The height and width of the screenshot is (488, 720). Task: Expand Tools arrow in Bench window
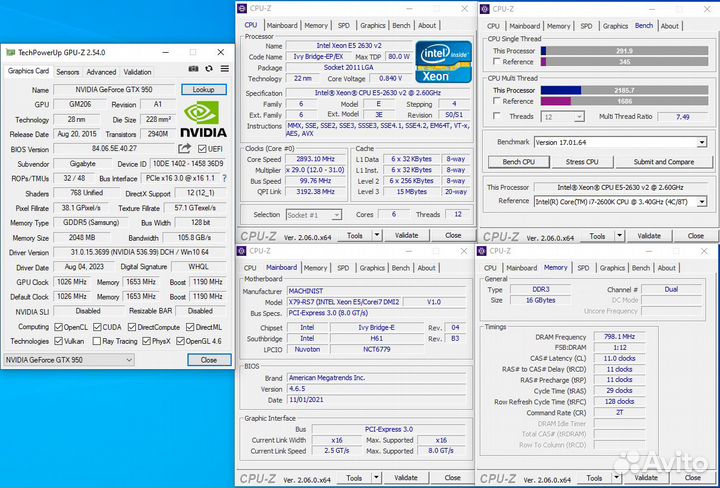tap(619, 236)
